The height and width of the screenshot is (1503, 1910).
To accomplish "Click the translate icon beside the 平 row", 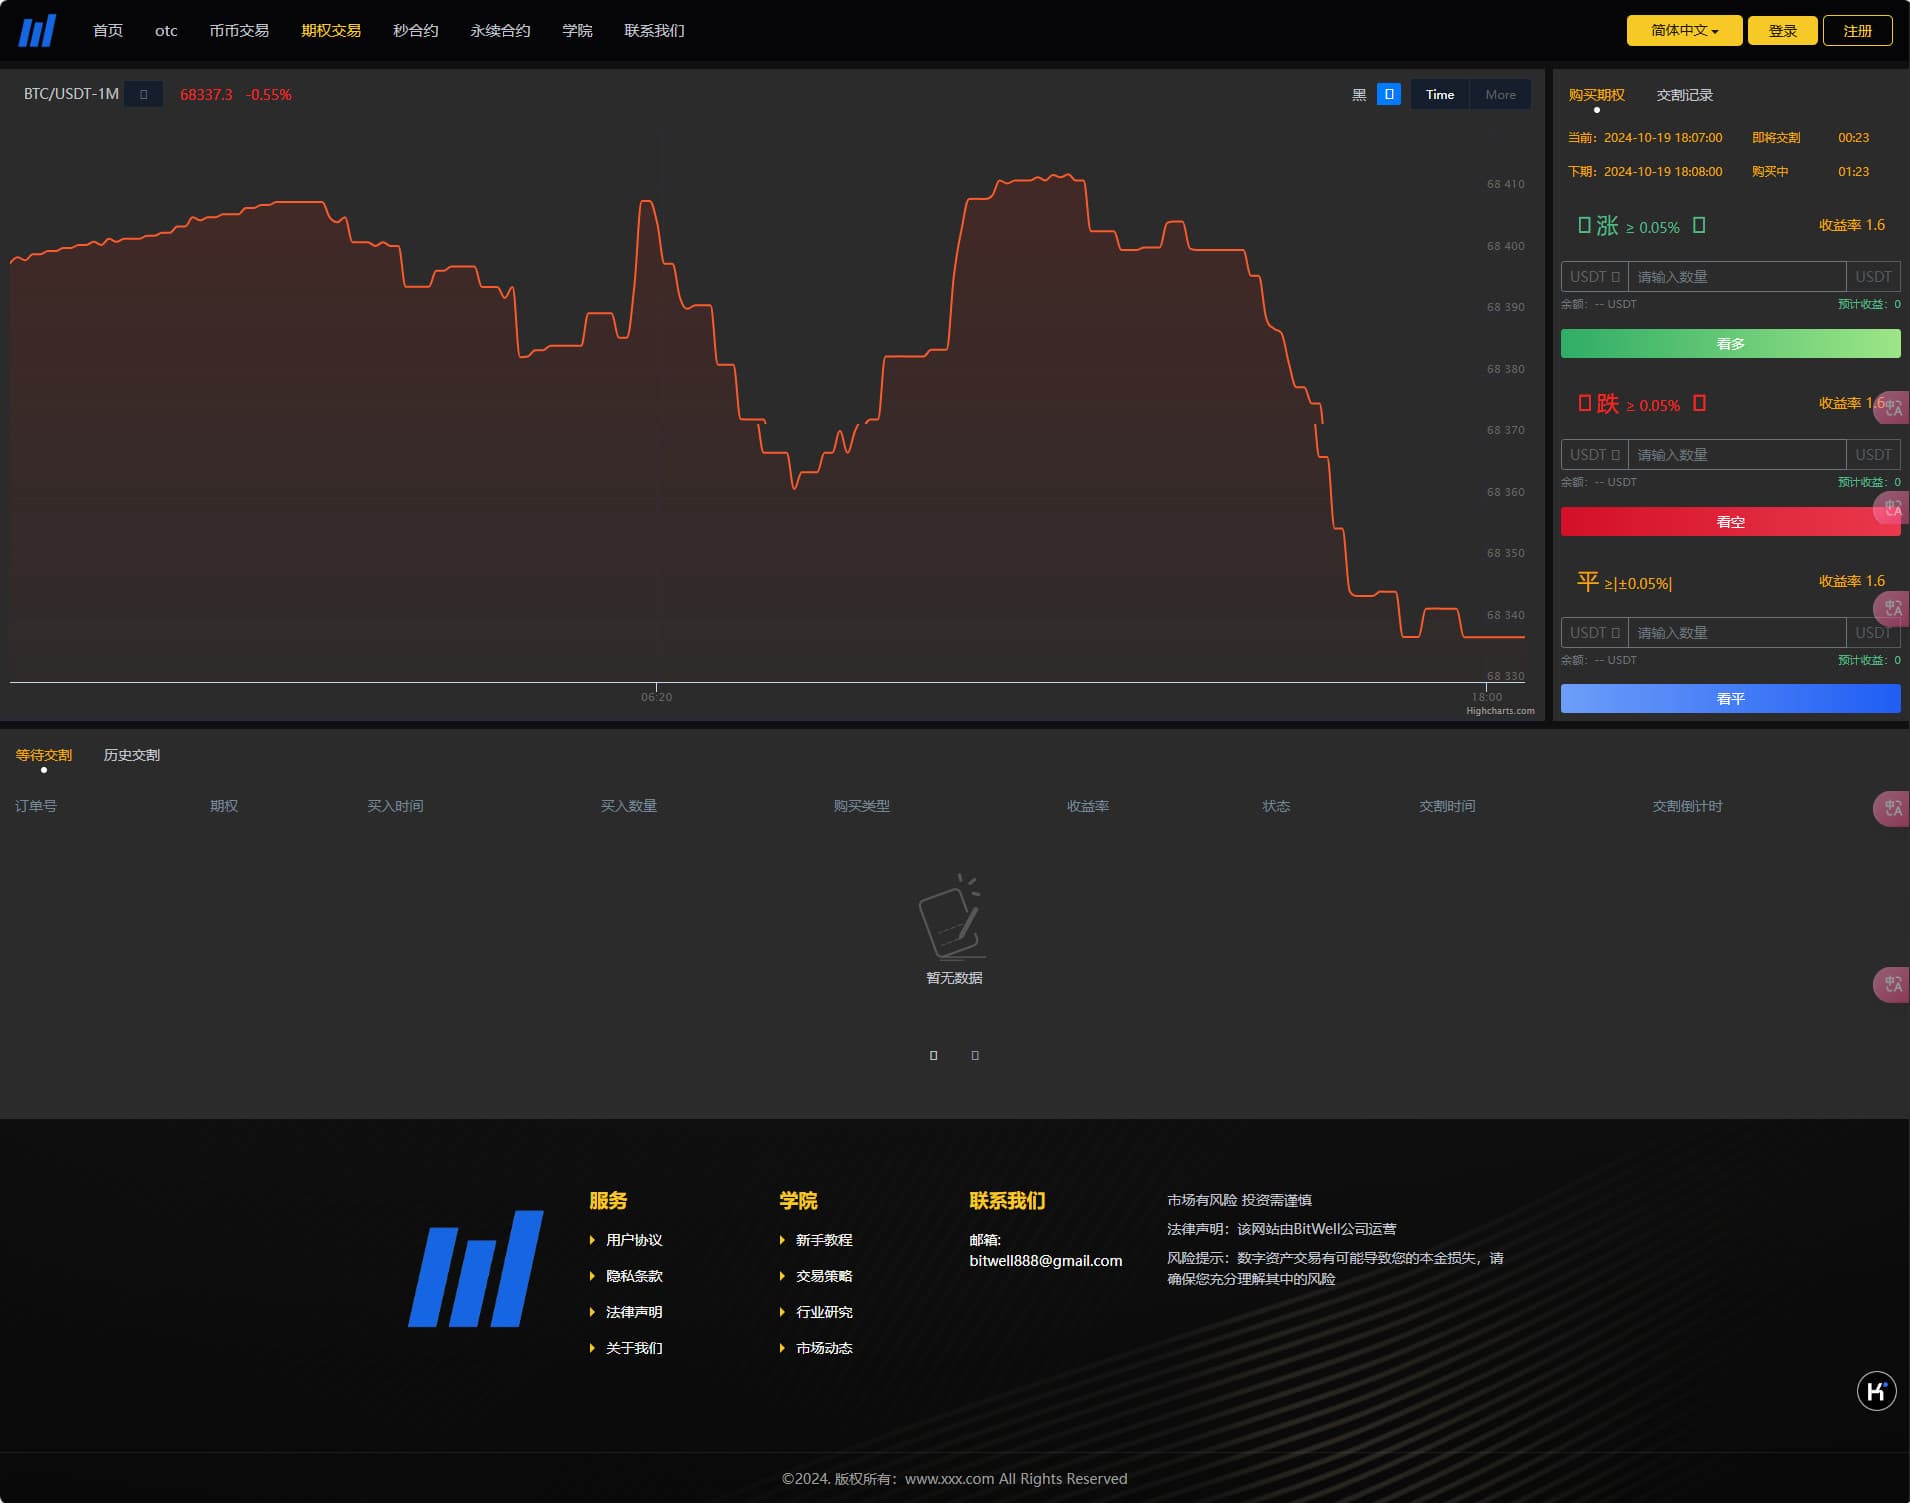I will pyautogui.click(x=1892, y=608).
